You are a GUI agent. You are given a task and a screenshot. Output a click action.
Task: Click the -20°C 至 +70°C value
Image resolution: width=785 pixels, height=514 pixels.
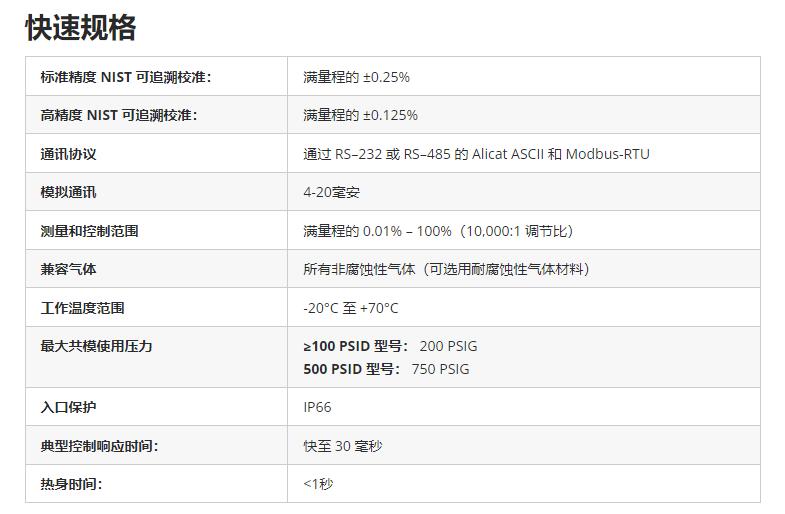point(351,308)
